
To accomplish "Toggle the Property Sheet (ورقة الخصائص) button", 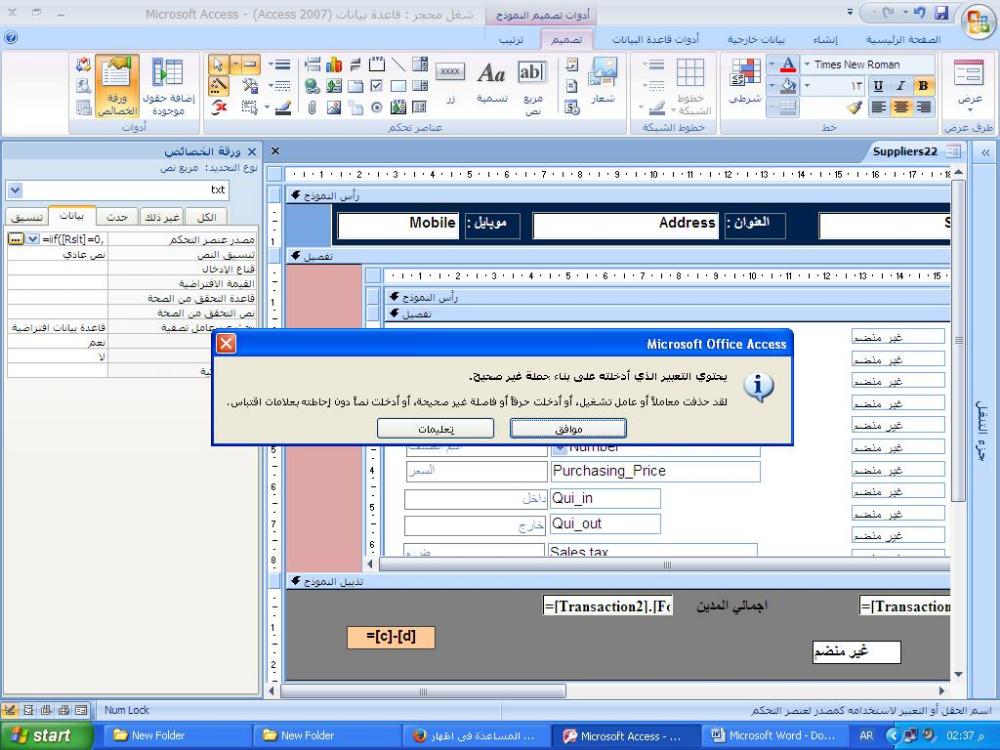I will [117, 86].
